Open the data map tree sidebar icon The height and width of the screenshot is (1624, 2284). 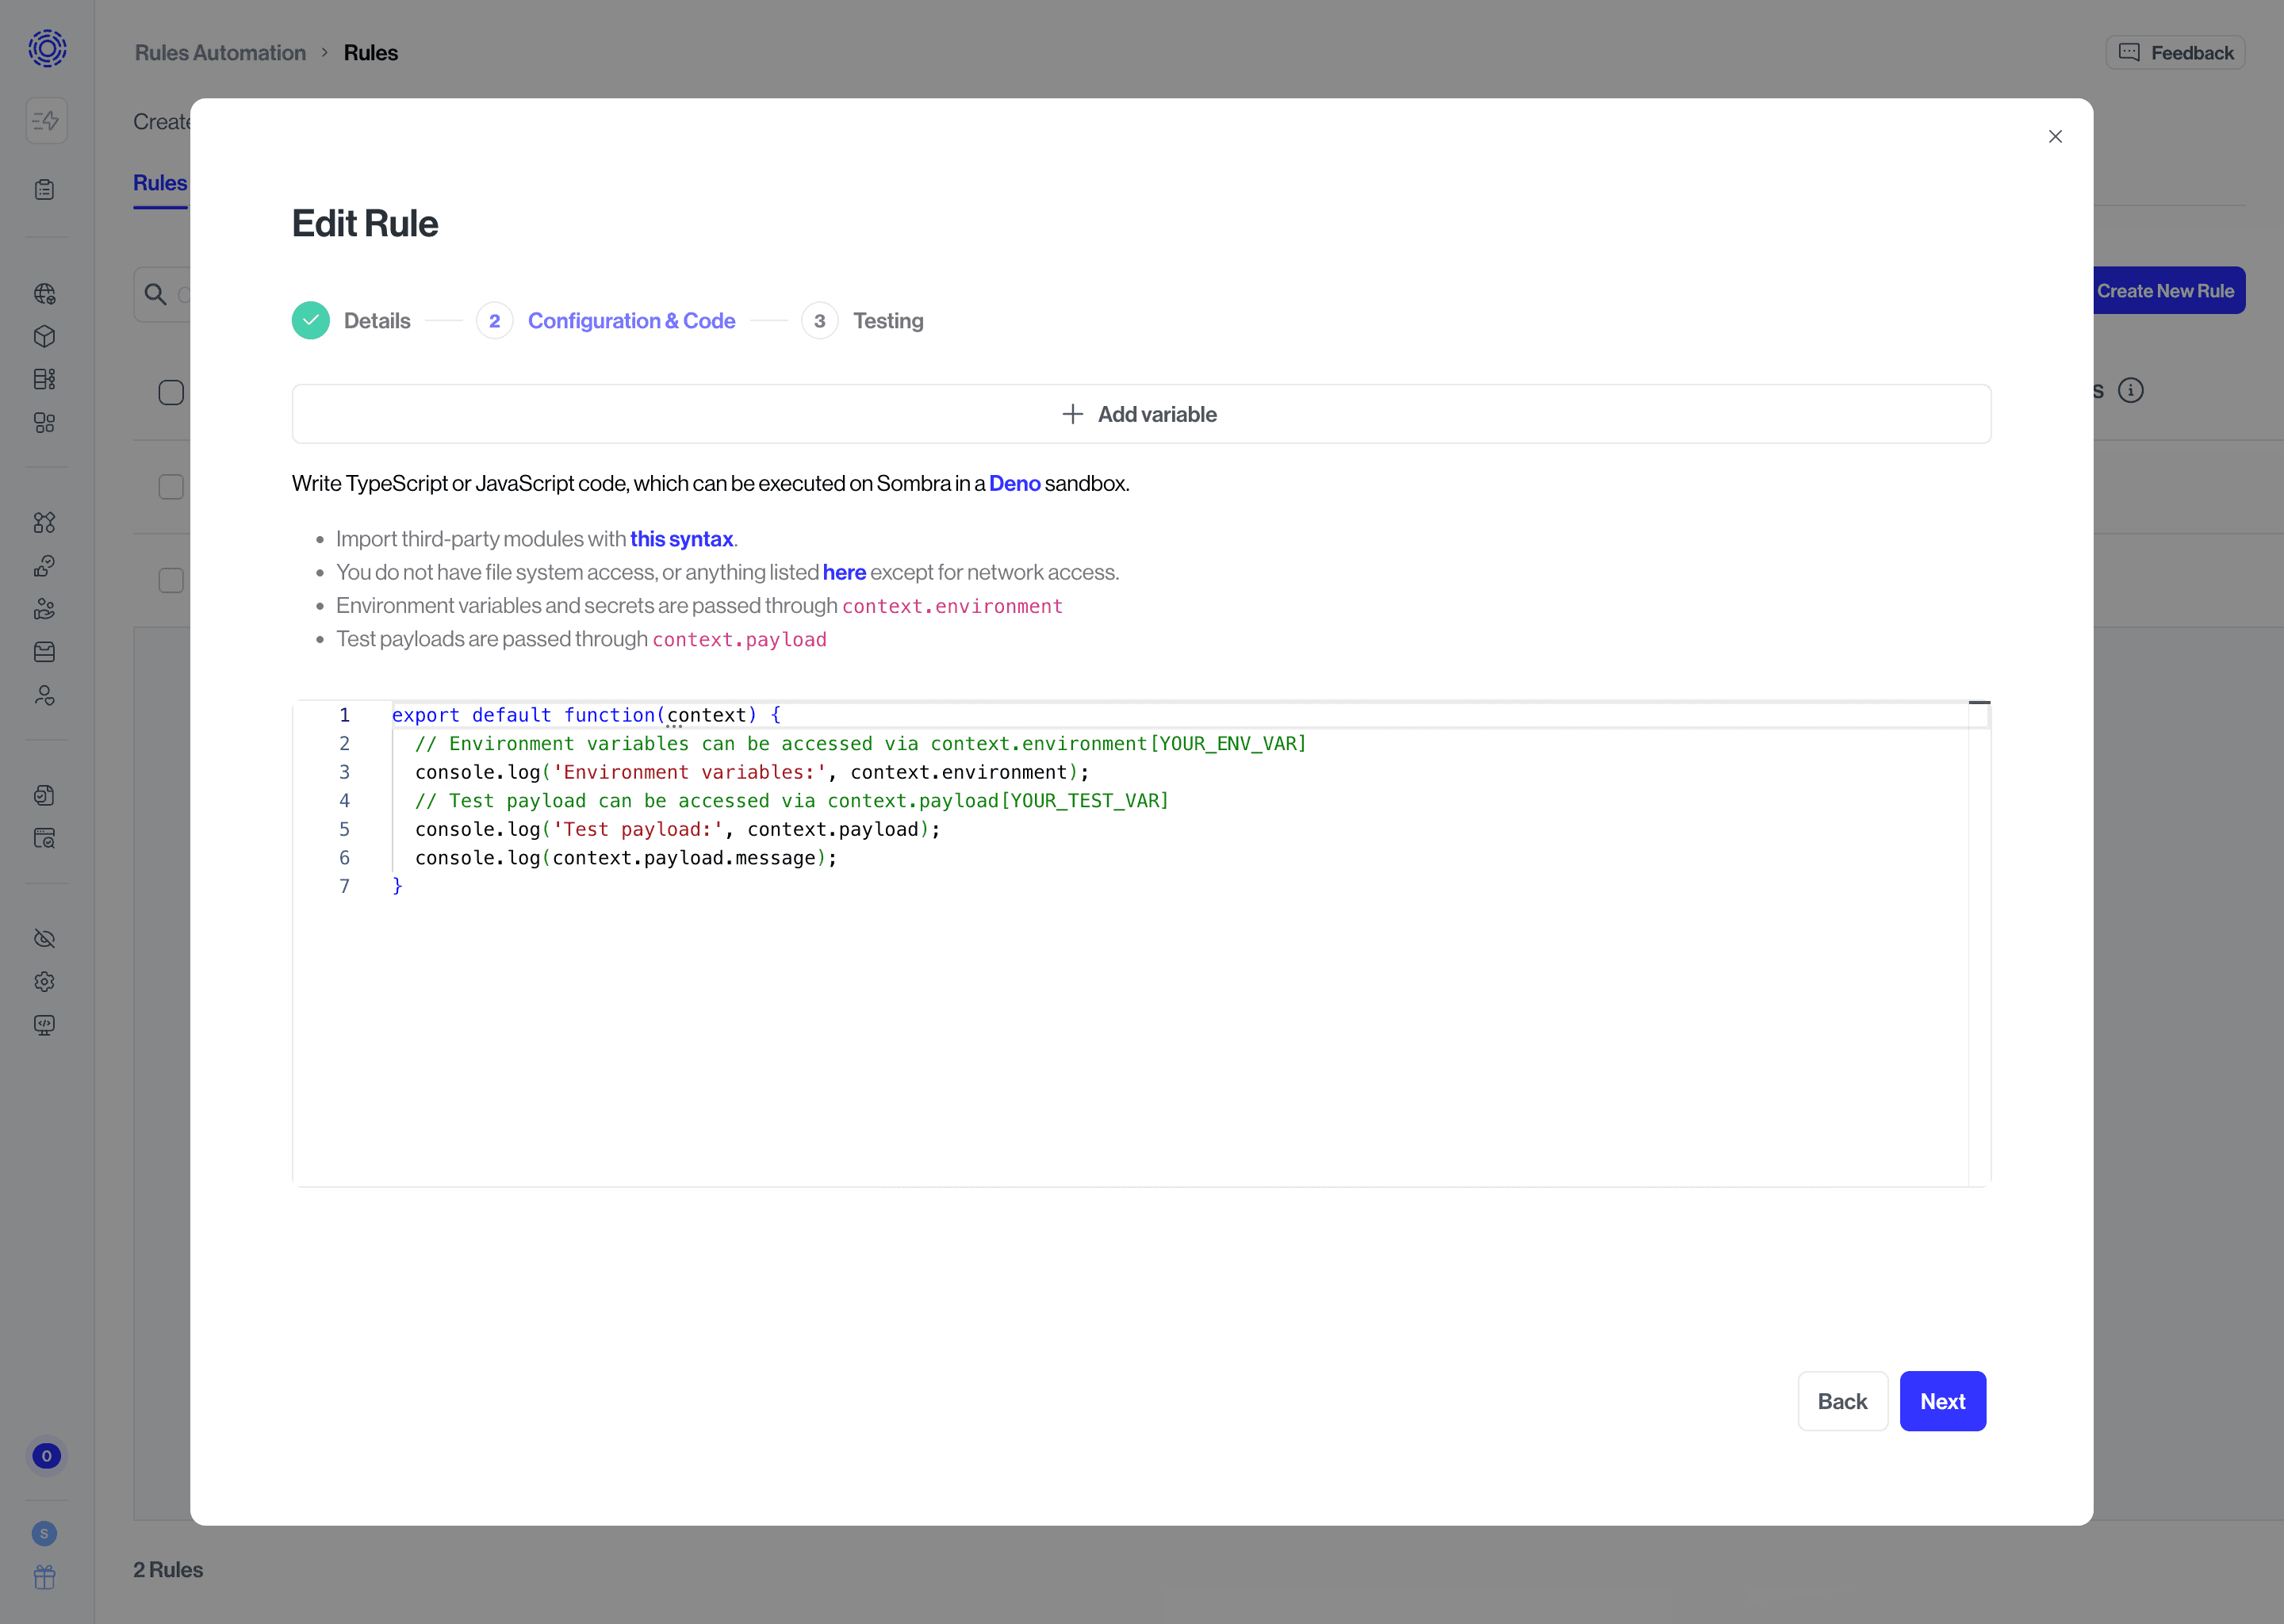click(x=45, y=380)
